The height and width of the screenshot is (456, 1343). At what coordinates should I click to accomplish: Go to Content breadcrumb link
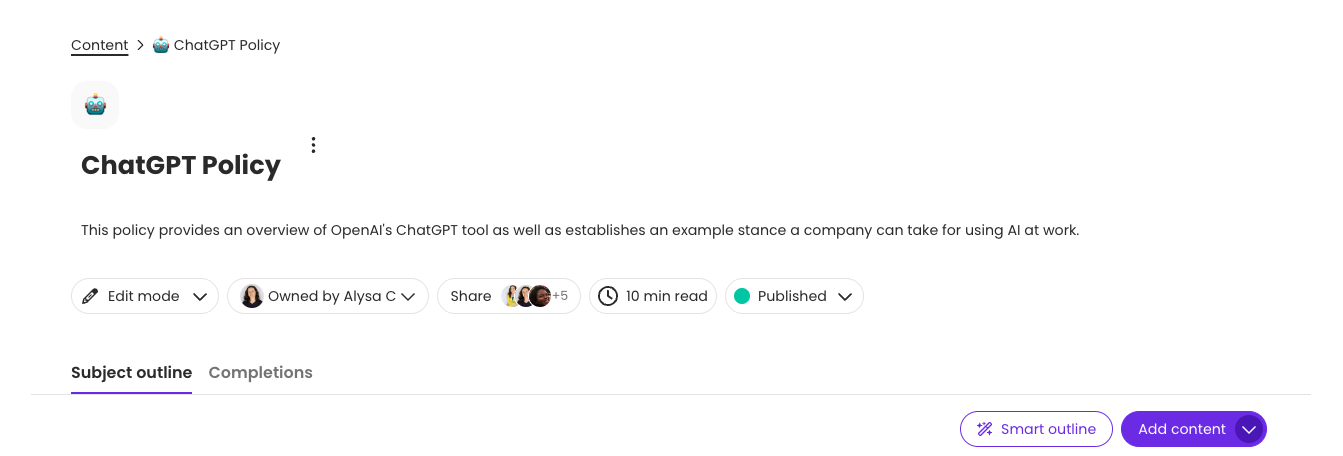(99, 45)
